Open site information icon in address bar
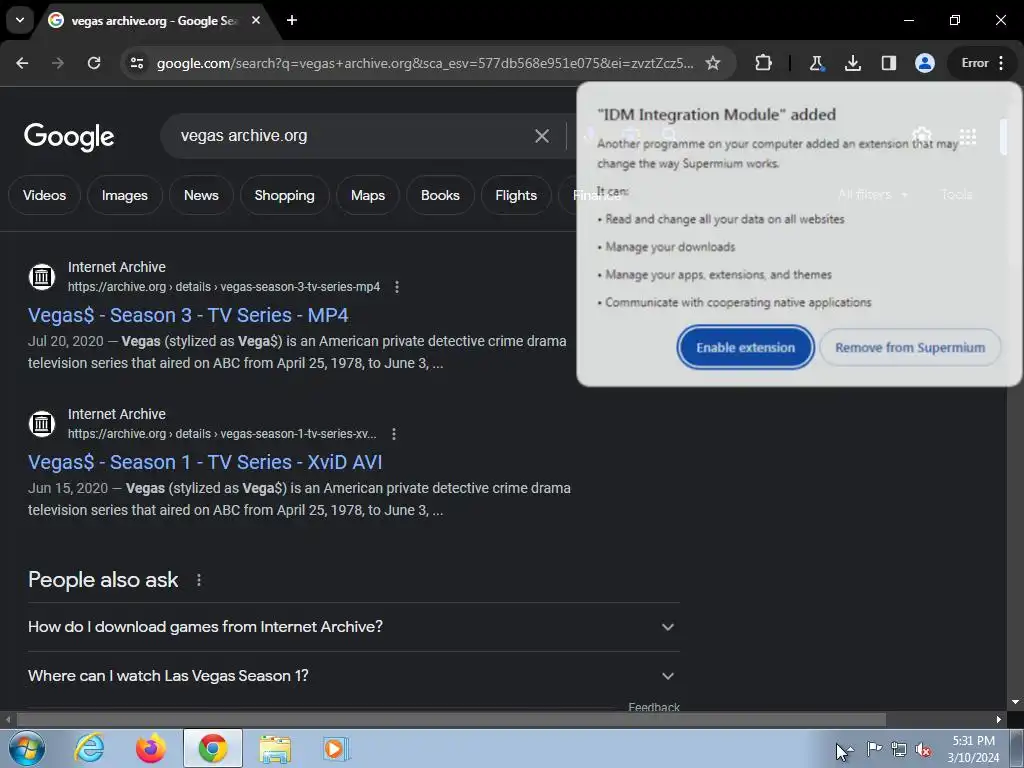Screen dimensions: 1024x768 pyautogui.click(x=136, y=63)
